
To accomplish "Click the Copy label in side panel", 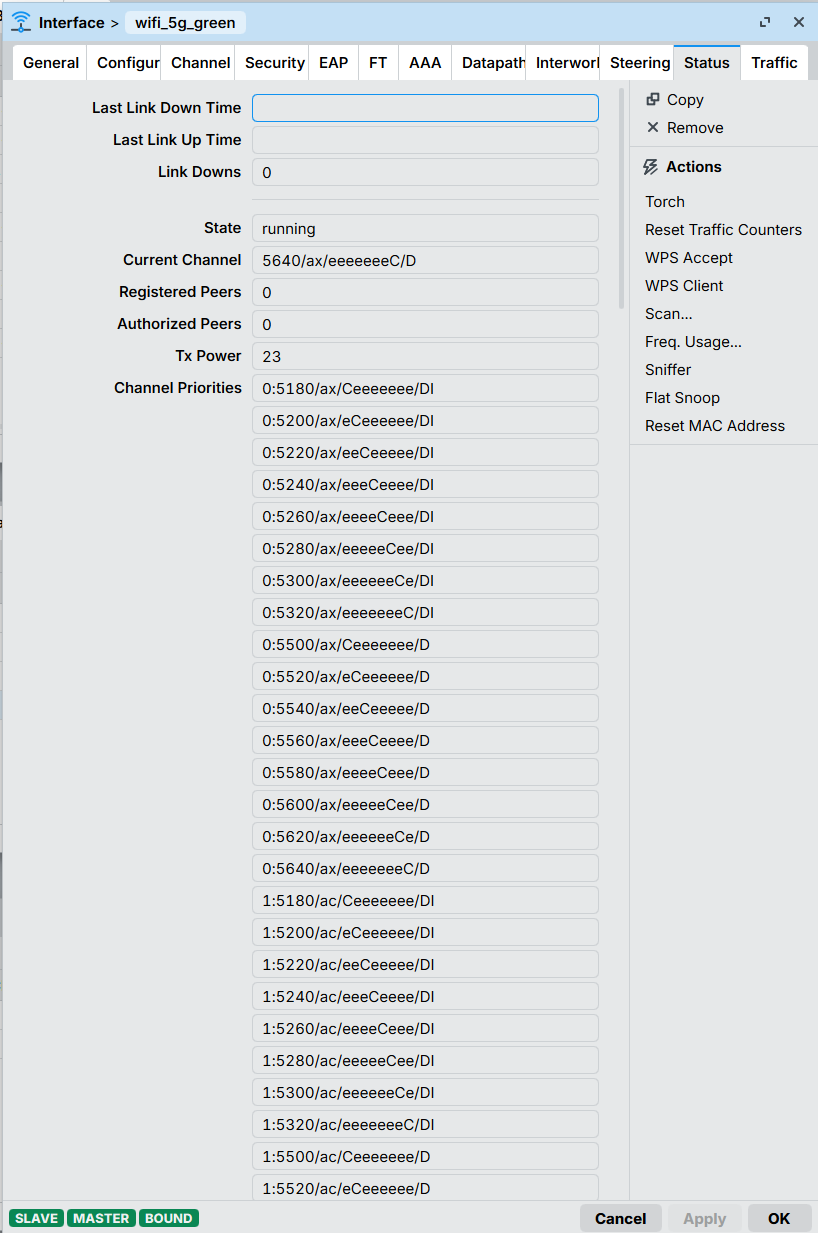I will tap(685, 99).
